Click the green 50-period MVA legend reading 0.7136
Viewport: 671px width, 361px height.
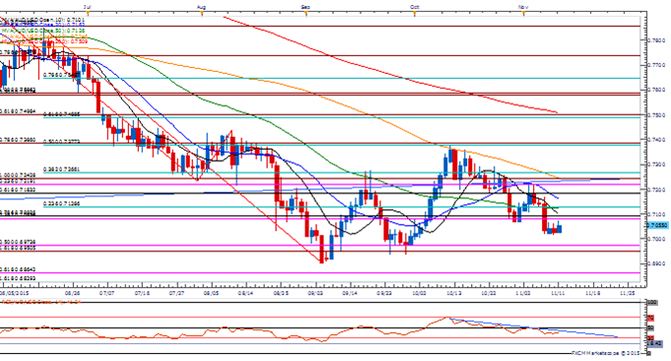coord(43,31)
